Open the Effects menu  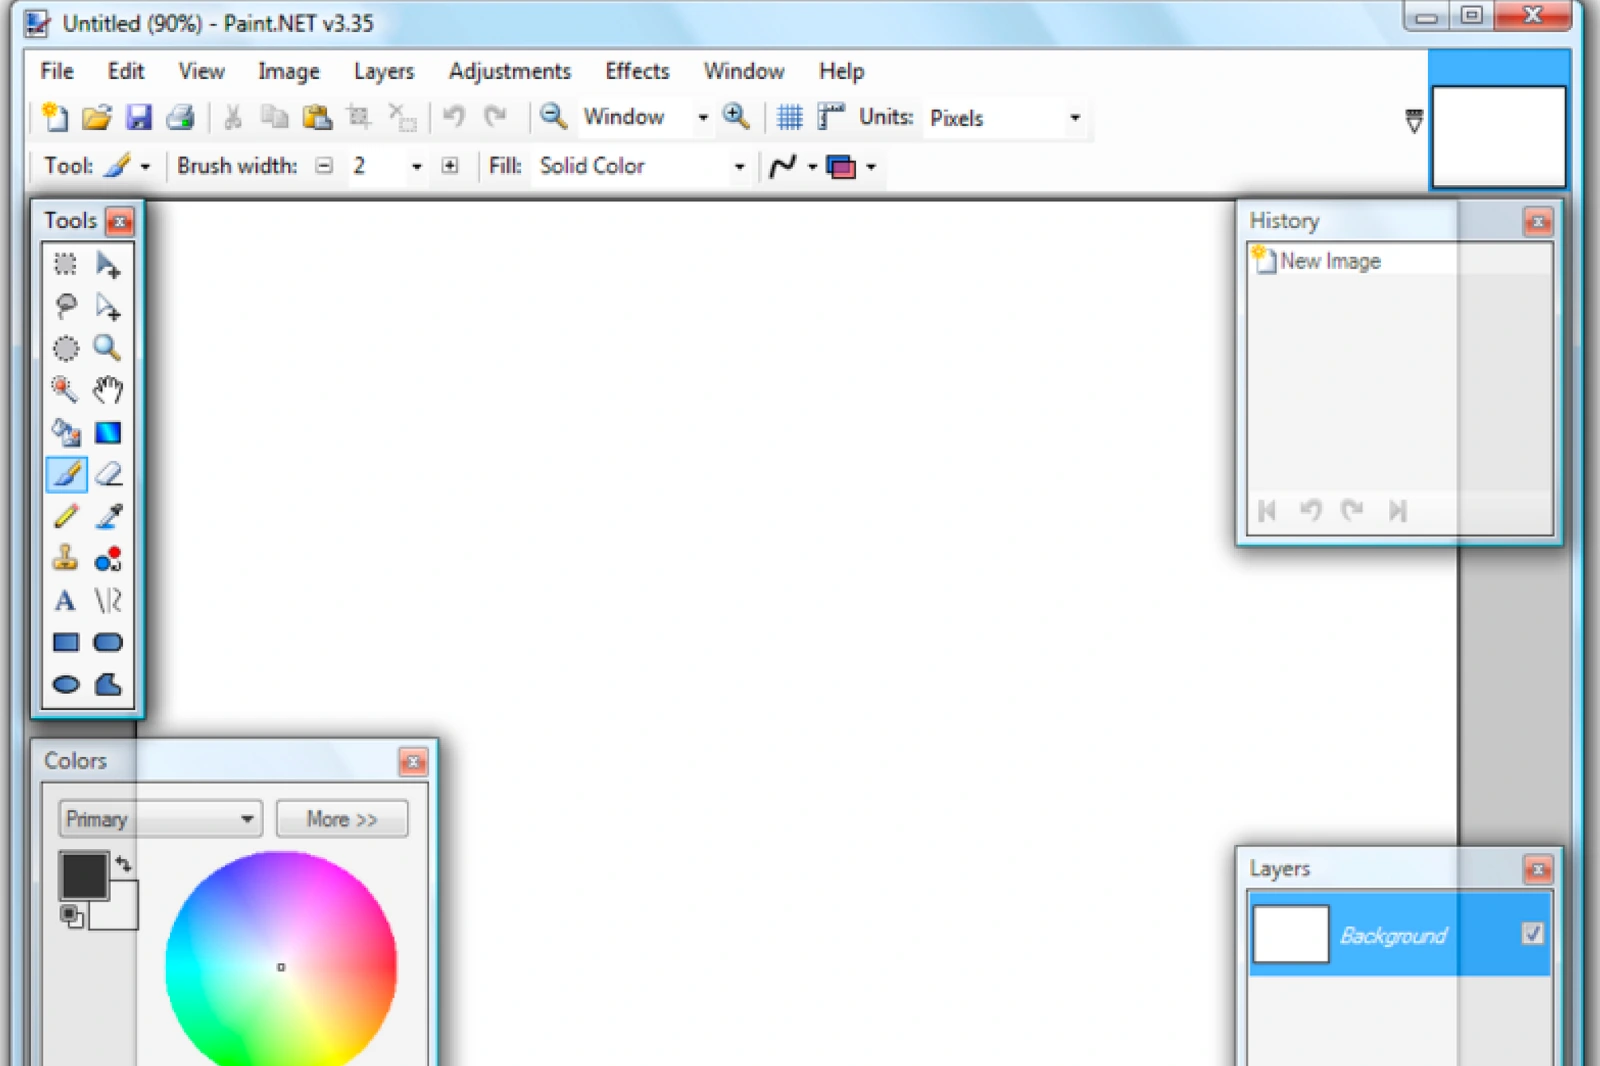click(636, 71)
